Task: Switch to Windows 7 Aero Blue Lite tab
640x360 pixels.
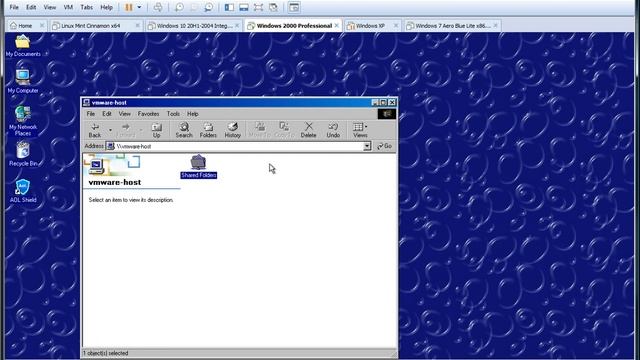Action: point(453,26)
